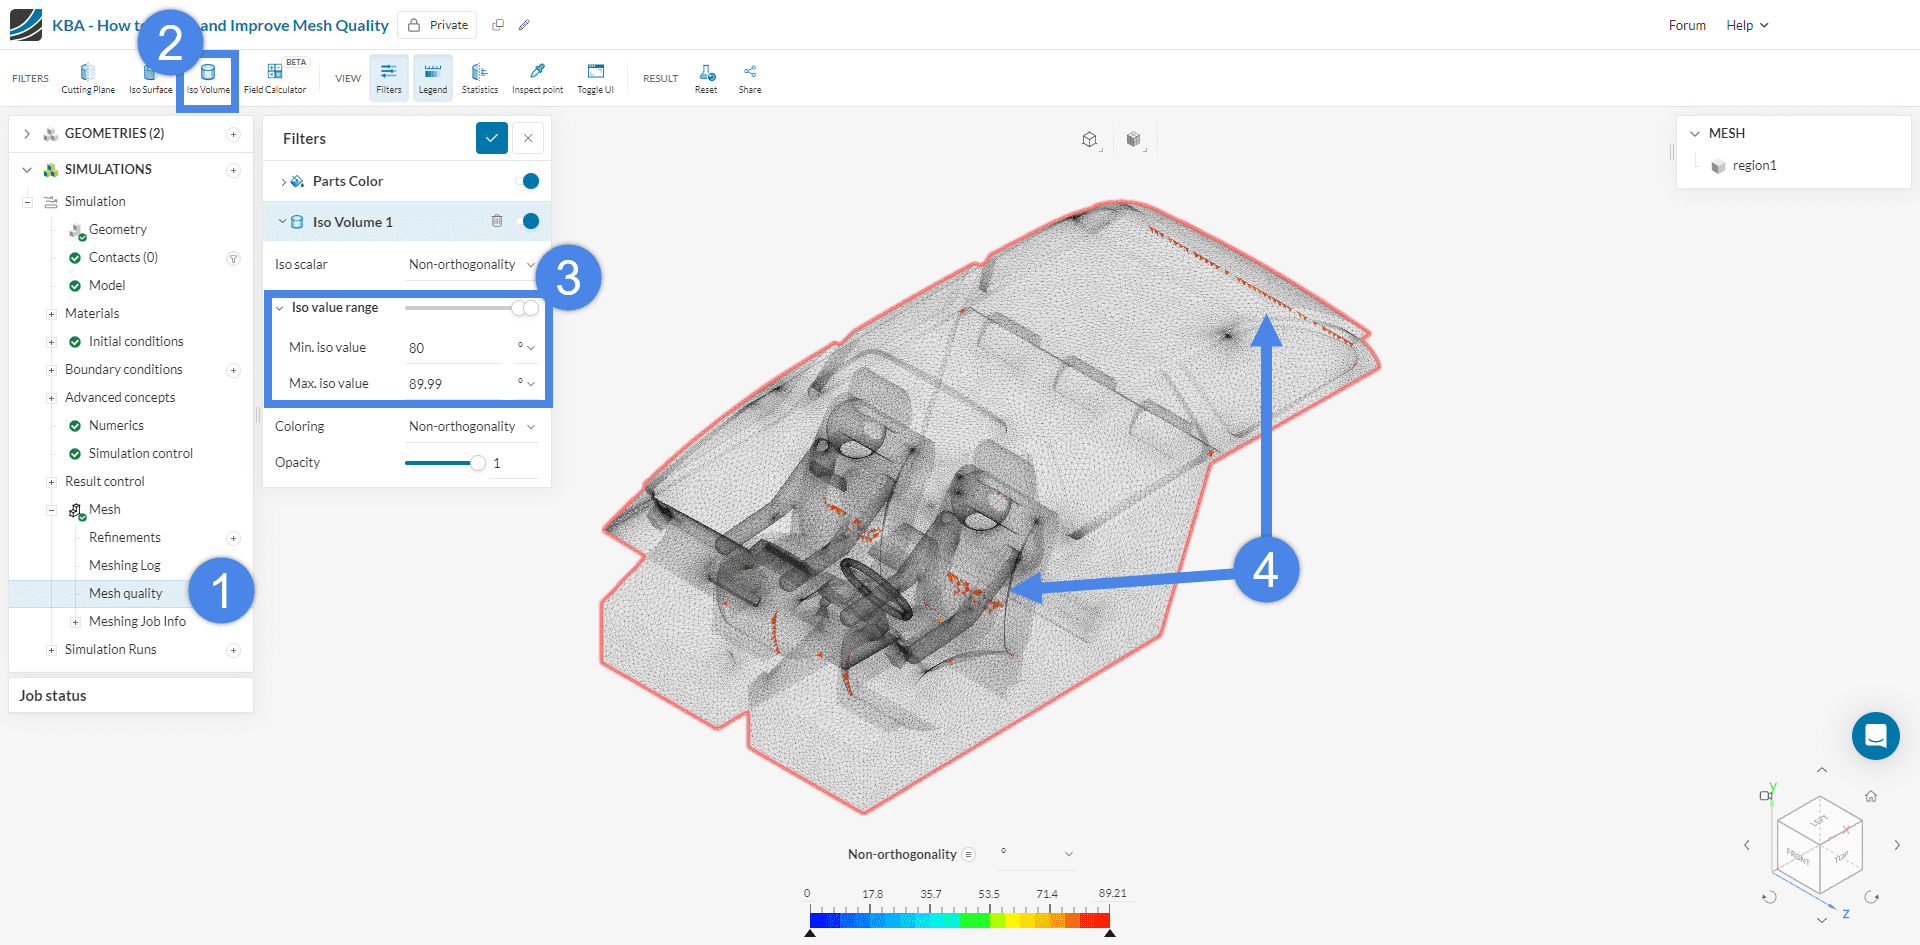Open the Iso scalar dropdown
The width and height of the screenshot is (1920, 945).
click(x=471, y=265)
